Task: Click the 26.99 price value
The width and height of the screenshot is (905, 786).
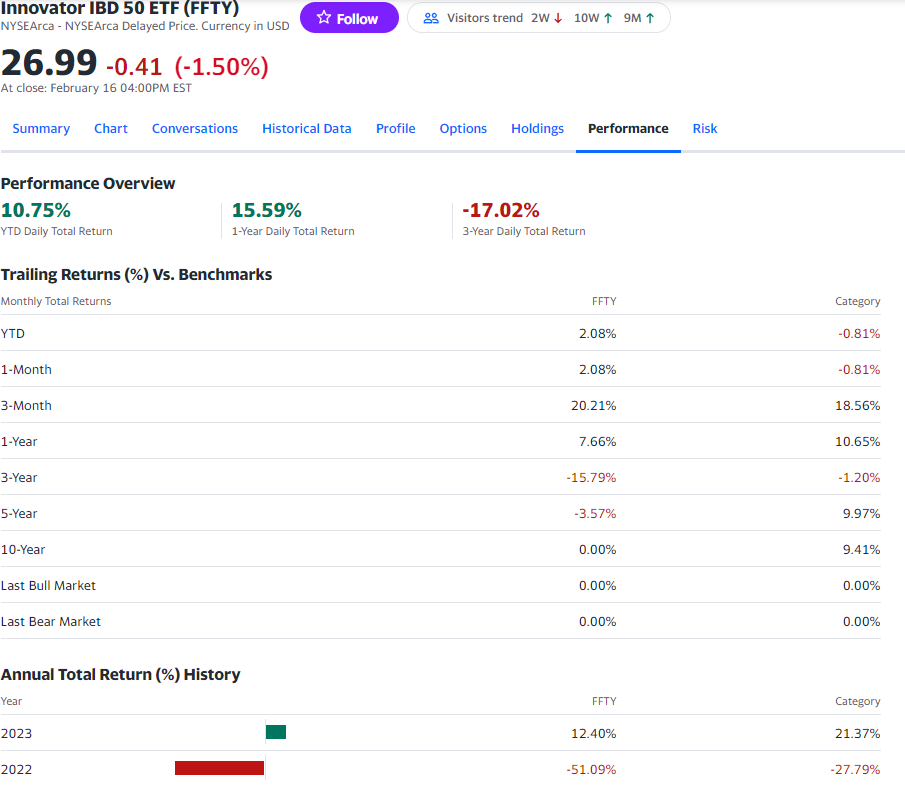Action: coord(49,62)
